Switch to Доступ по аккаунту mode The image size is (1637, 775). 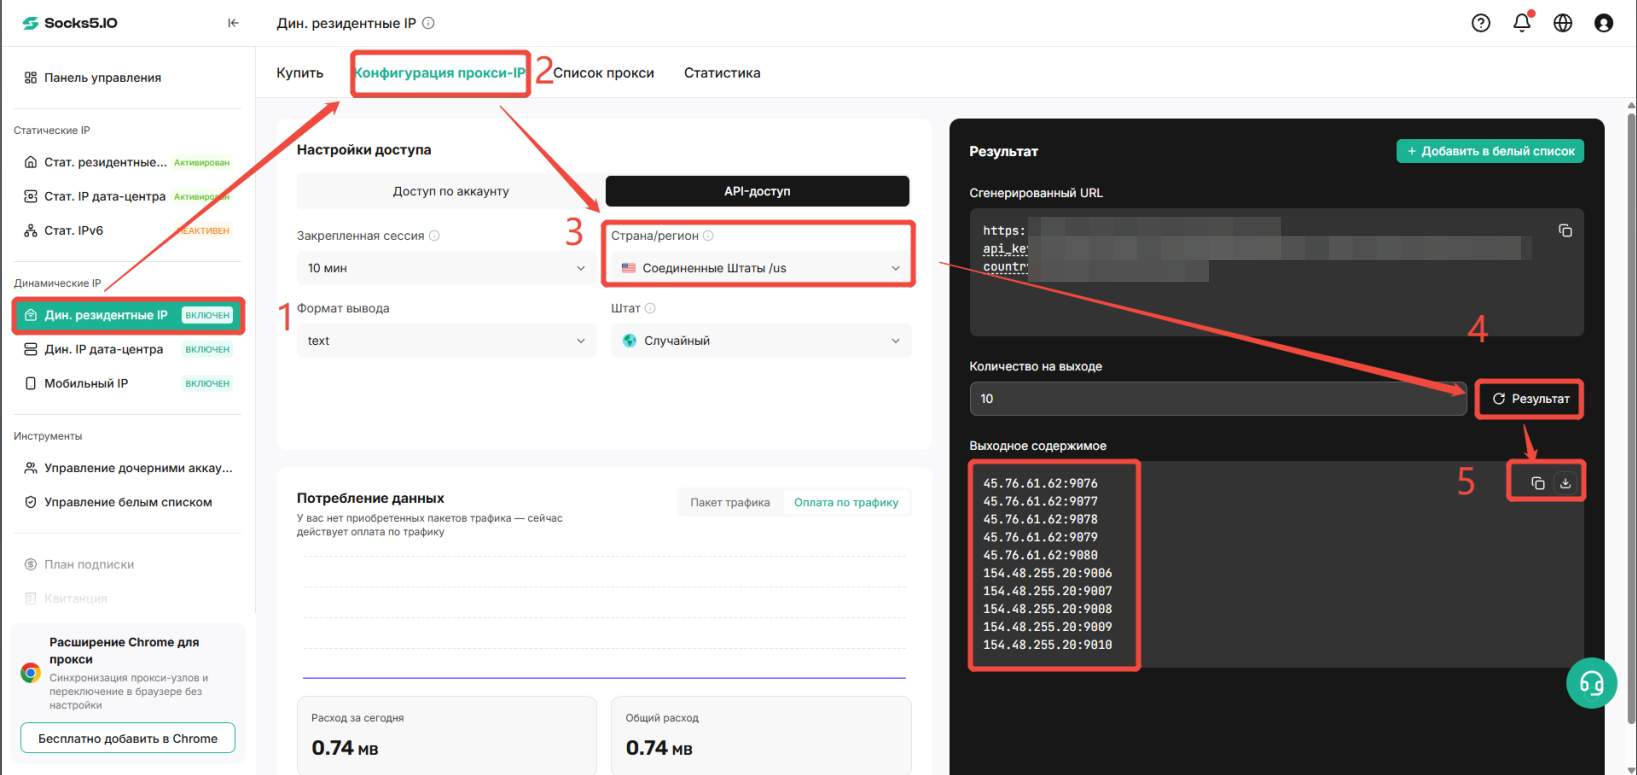tap(451, 191)
